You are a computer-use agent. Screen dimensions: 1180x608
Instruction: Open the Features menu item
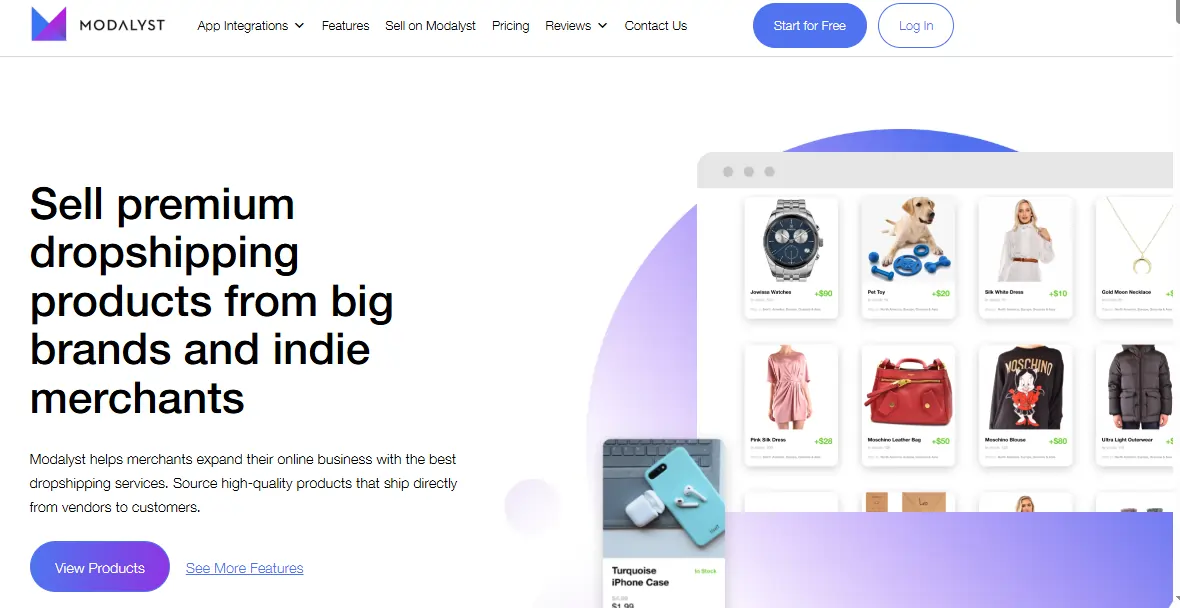click(x=345, y=26)
